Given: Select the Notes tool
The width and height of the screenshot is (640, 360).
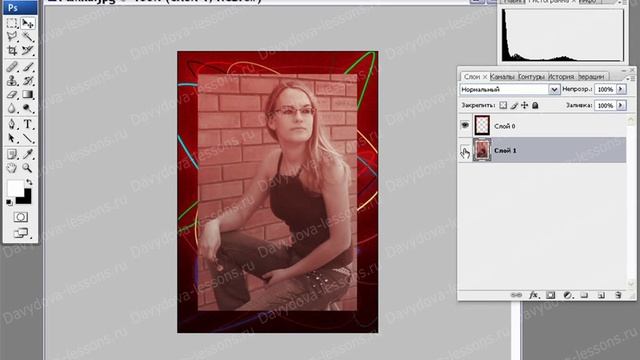Looking at the screenshot, I should pyautogui.click(x=12, y=154).
